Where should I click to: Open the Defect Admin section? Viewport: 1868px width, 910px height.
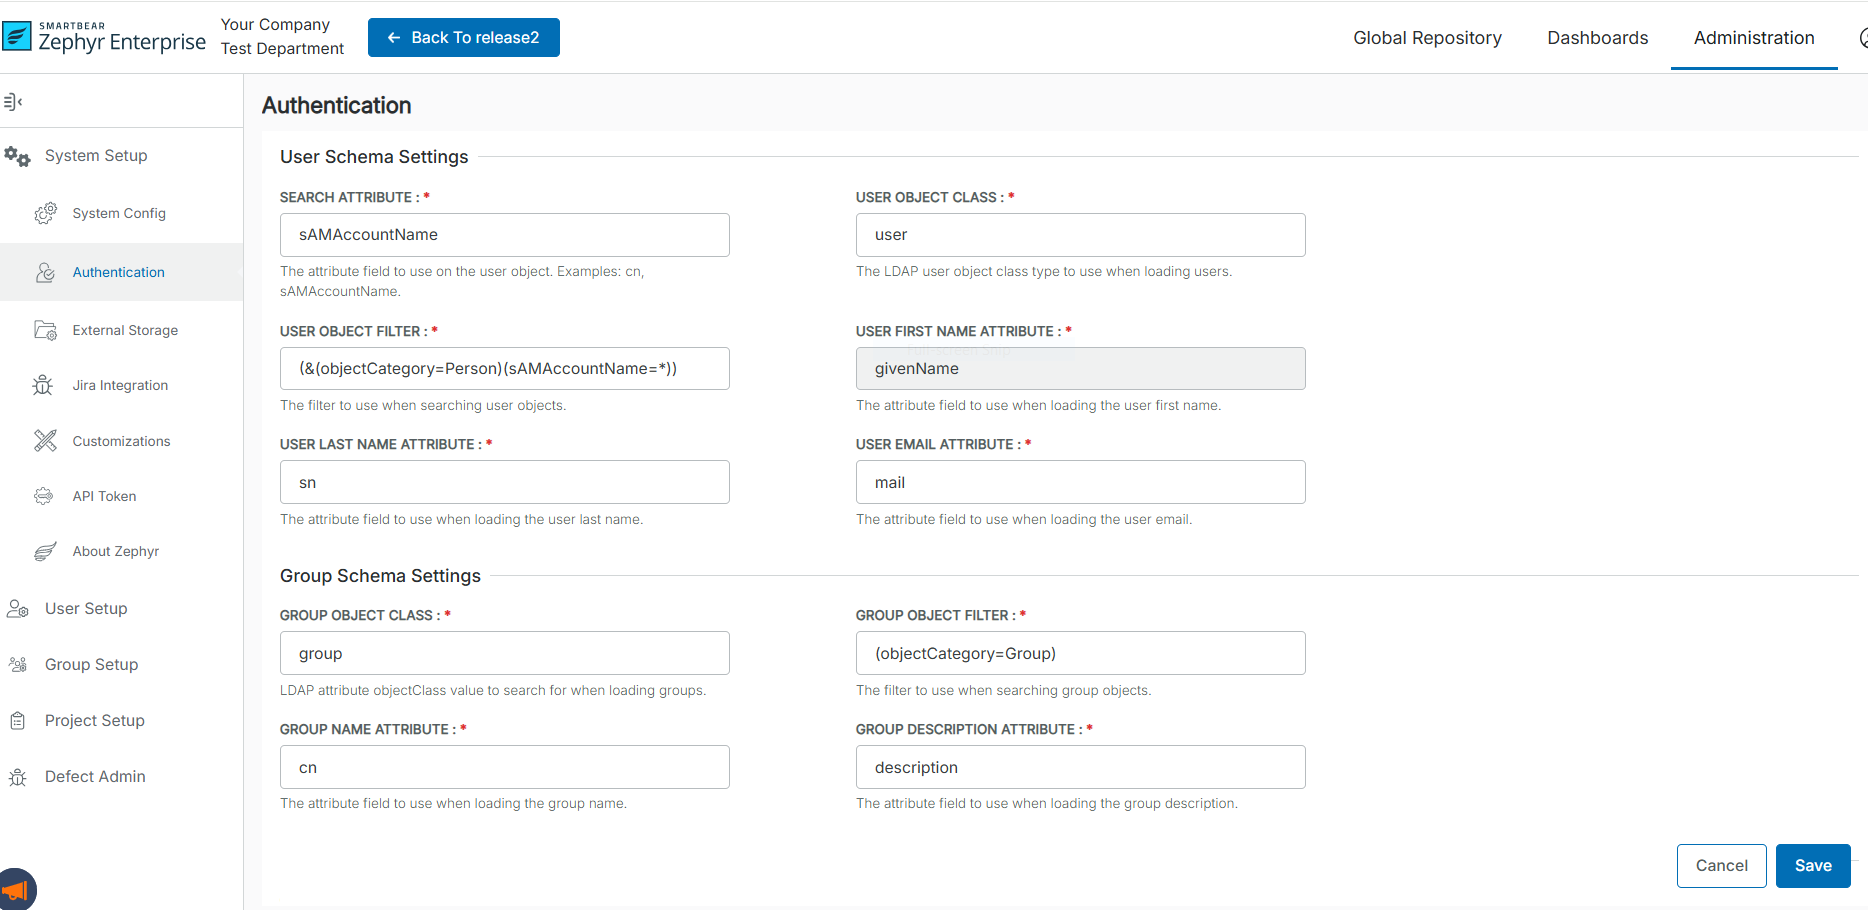(95, 776)
